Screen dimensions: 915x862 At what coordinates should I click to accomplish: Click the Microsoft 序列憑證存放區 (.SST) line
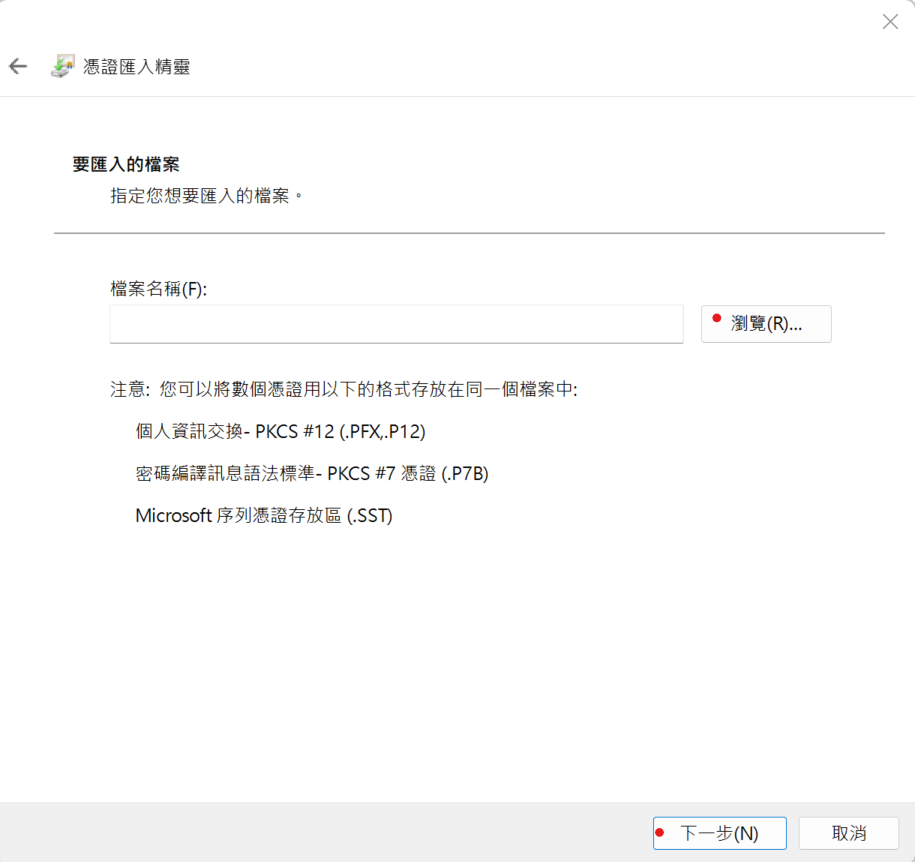(x=264, y=515)
